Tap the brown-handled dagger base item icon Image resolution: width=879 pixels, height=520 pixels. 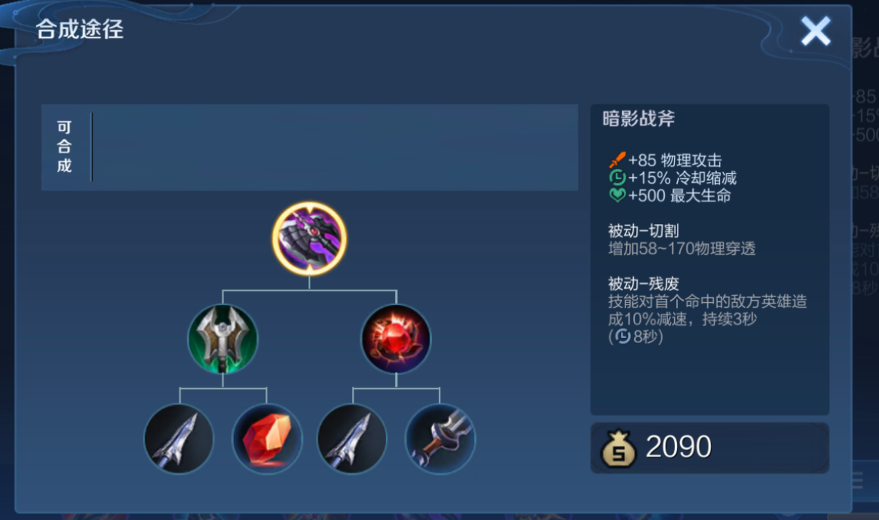pos(440,439)
